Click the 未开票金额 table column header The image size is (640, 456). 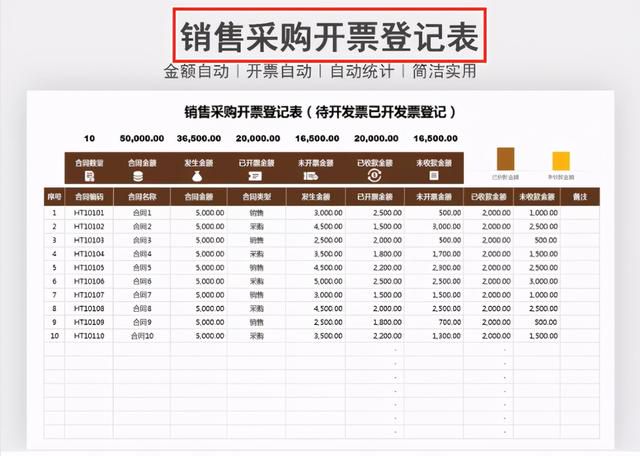[434, 197]
